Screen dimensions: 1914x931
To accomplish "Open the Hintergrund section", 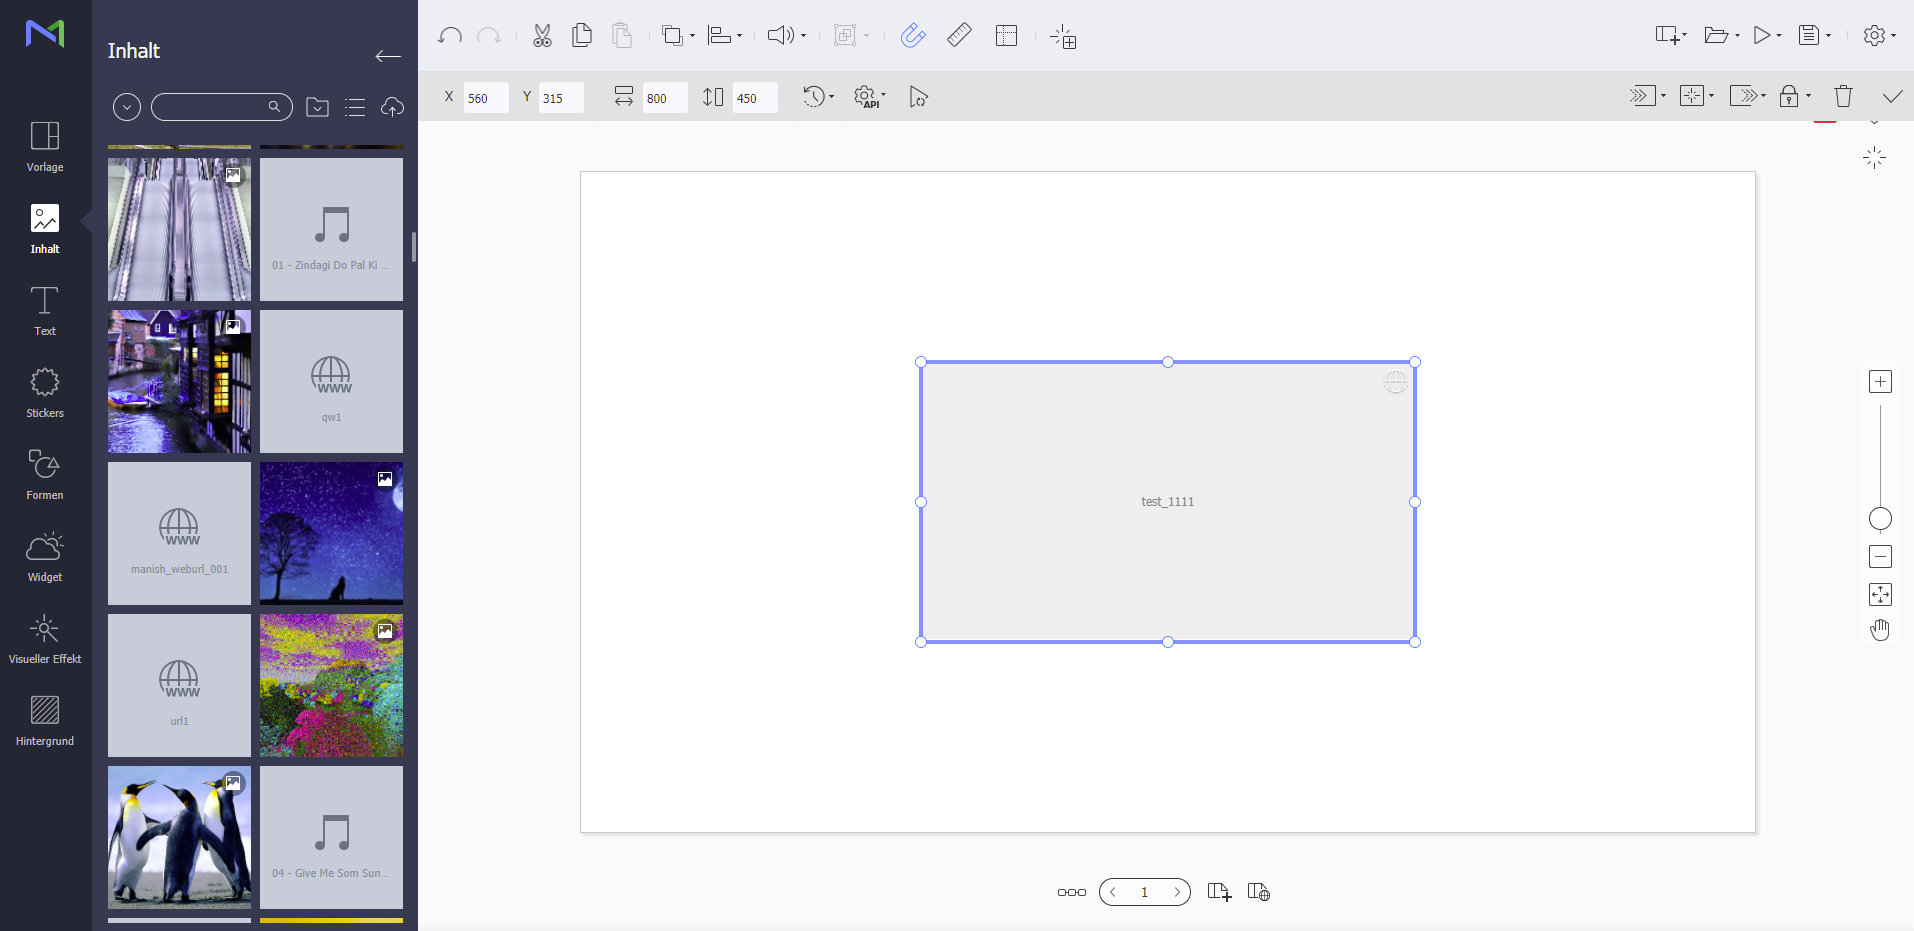I will click(x=45, y=720).
